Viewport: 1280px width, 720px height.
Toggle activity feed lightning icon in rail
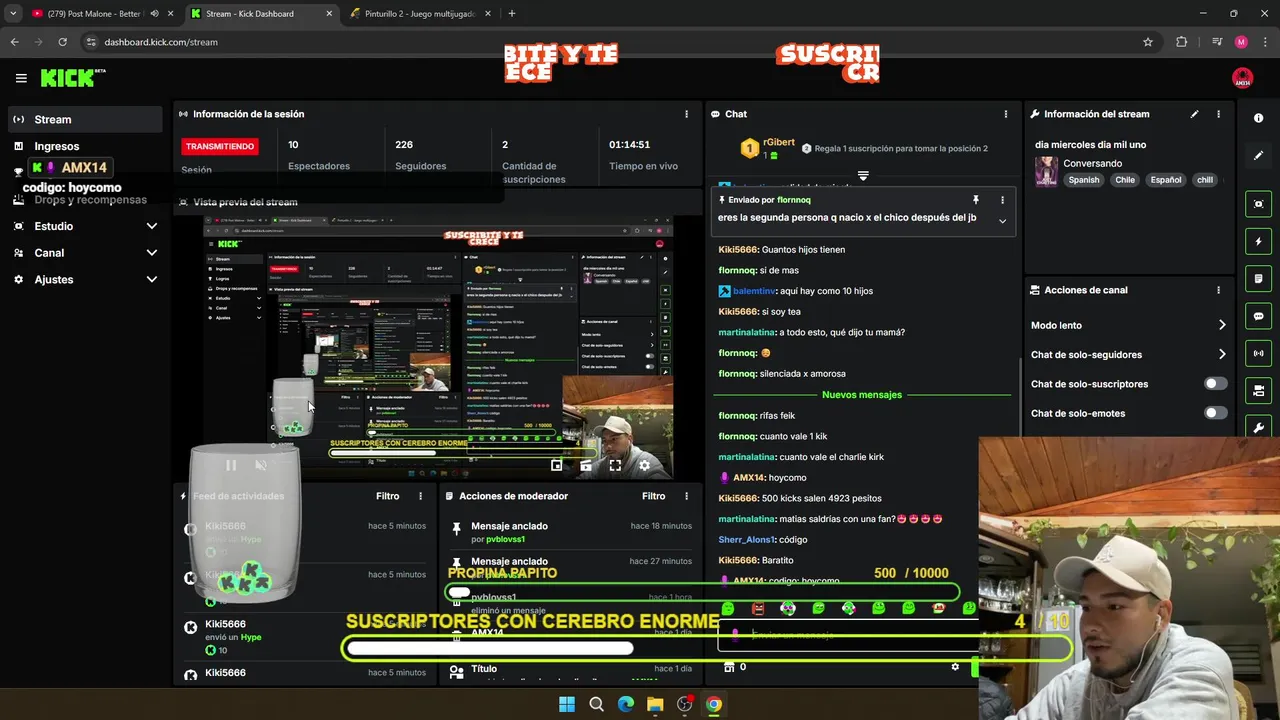[x=1258, y=241]
